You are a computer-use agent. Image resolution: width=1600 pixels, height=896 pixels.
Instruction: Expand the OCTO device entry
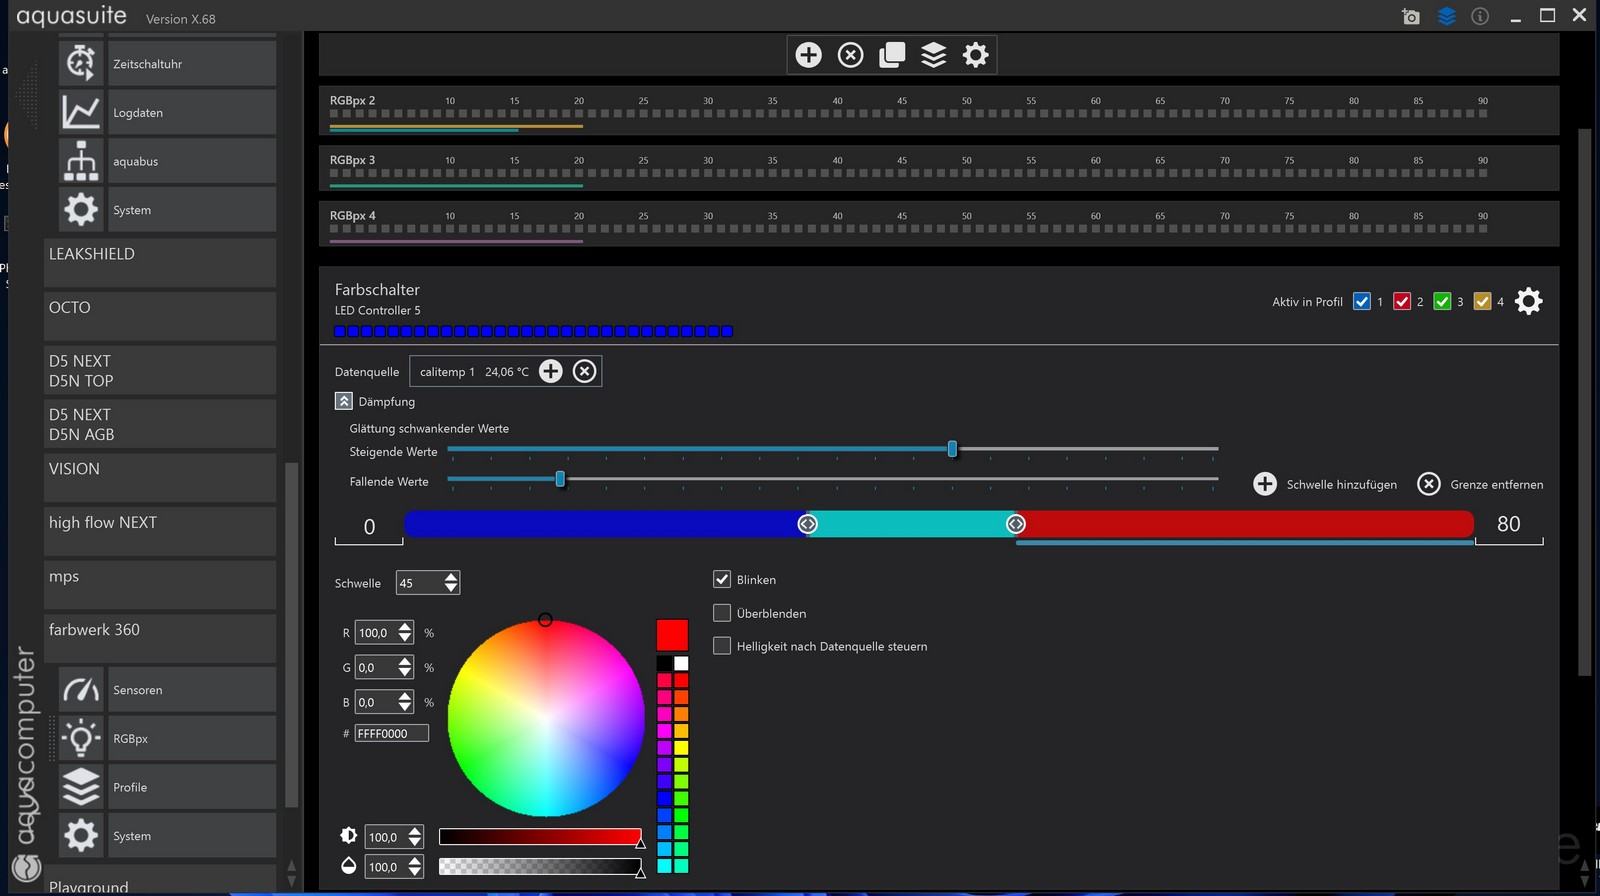click(x=160, y=317)
